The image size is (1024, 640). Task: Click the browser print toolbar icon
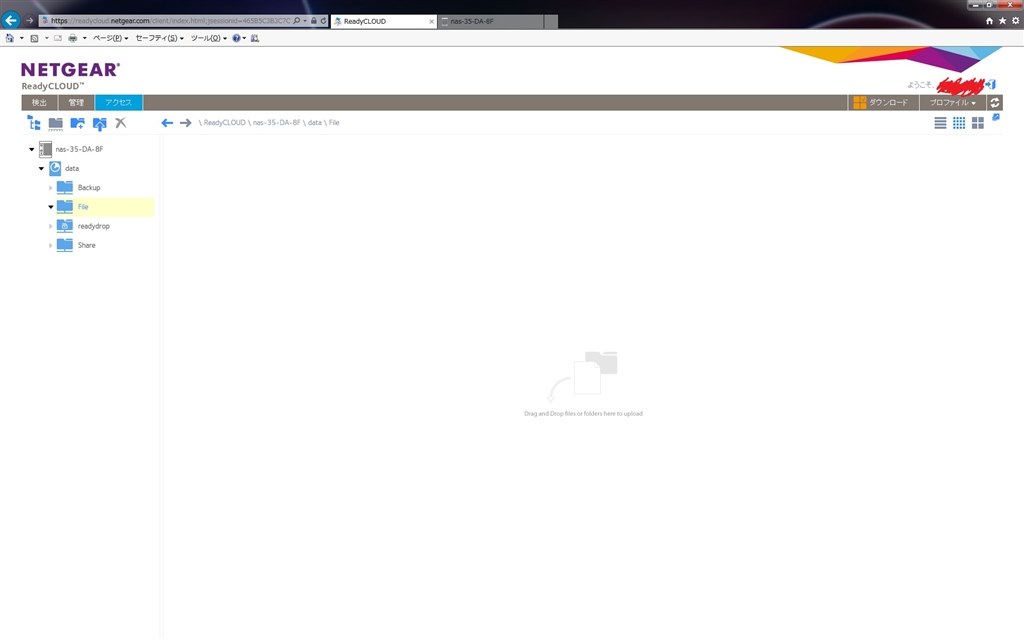pos(72,39)
